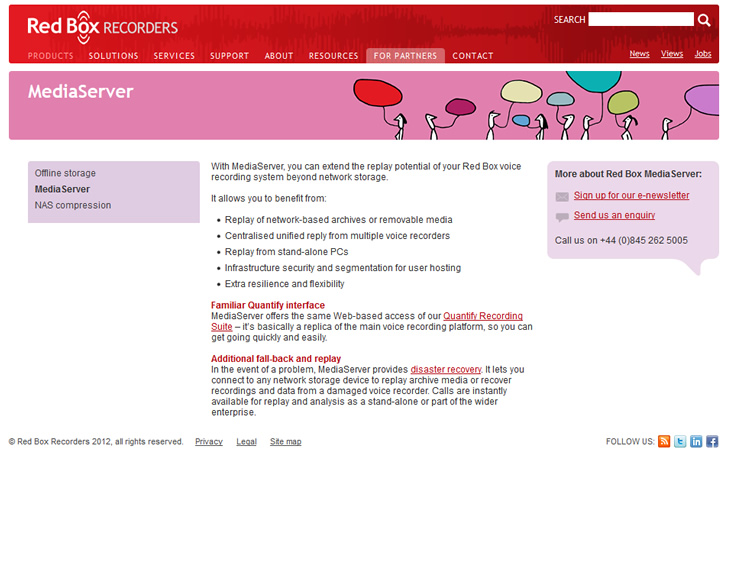Image resolution: width=729 pixels, height=562 pixels.
Task: Click the Additional fall-back and replay heading
Action: pos(276,359)
